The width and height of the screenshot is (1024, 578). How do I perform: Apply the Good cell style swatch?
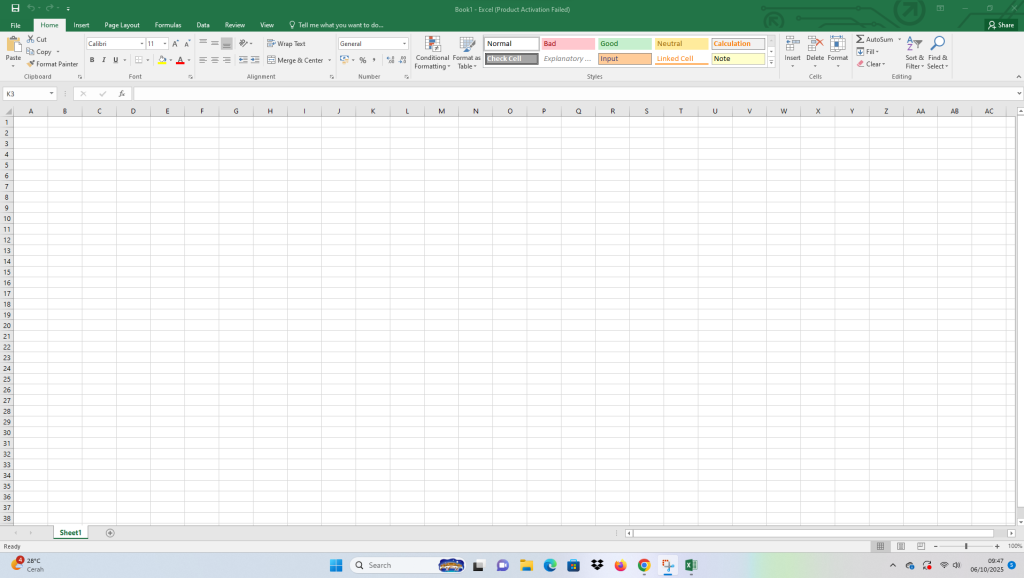[x=624, y=44]
